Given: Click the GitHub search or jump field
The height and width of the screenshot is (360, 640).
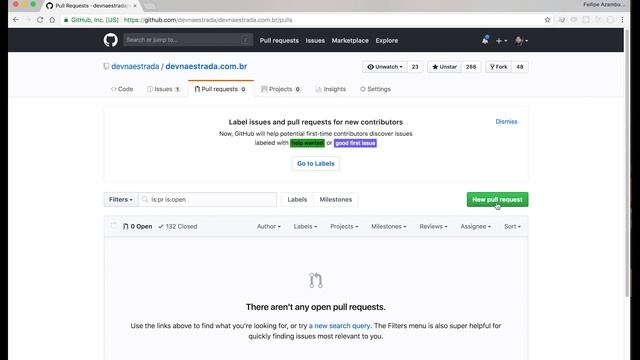Looking at the screenshot, I should (188, 40).
